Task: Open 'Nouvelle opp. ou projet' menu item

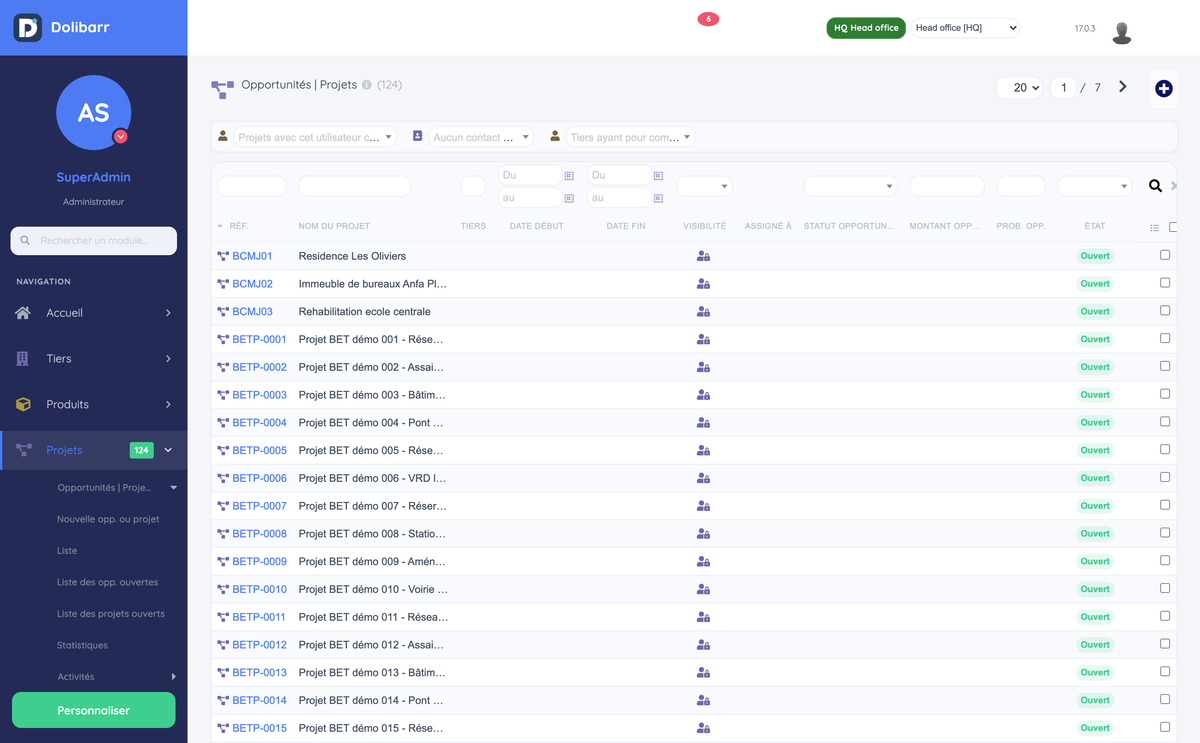Action: [x=108, y=519]
